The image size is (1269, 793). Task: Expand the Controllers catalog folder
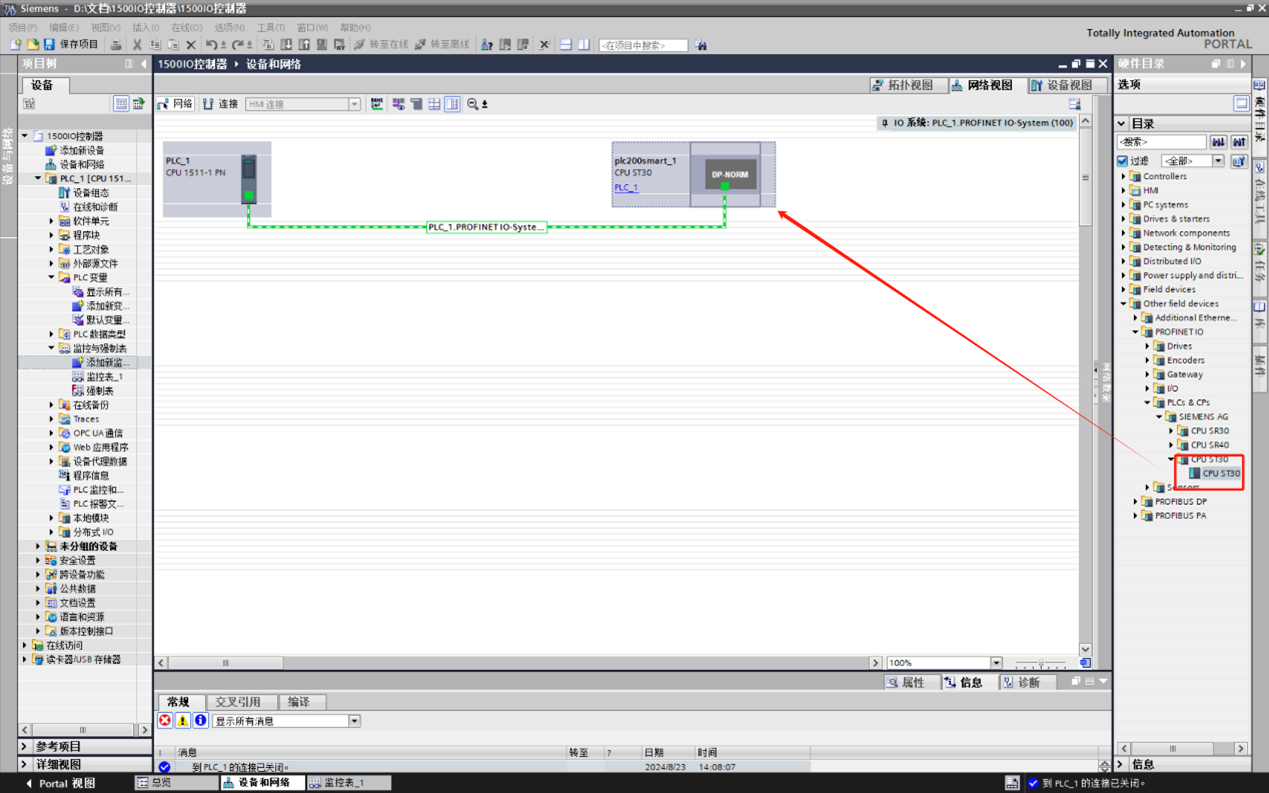(x=1124, y=176)
